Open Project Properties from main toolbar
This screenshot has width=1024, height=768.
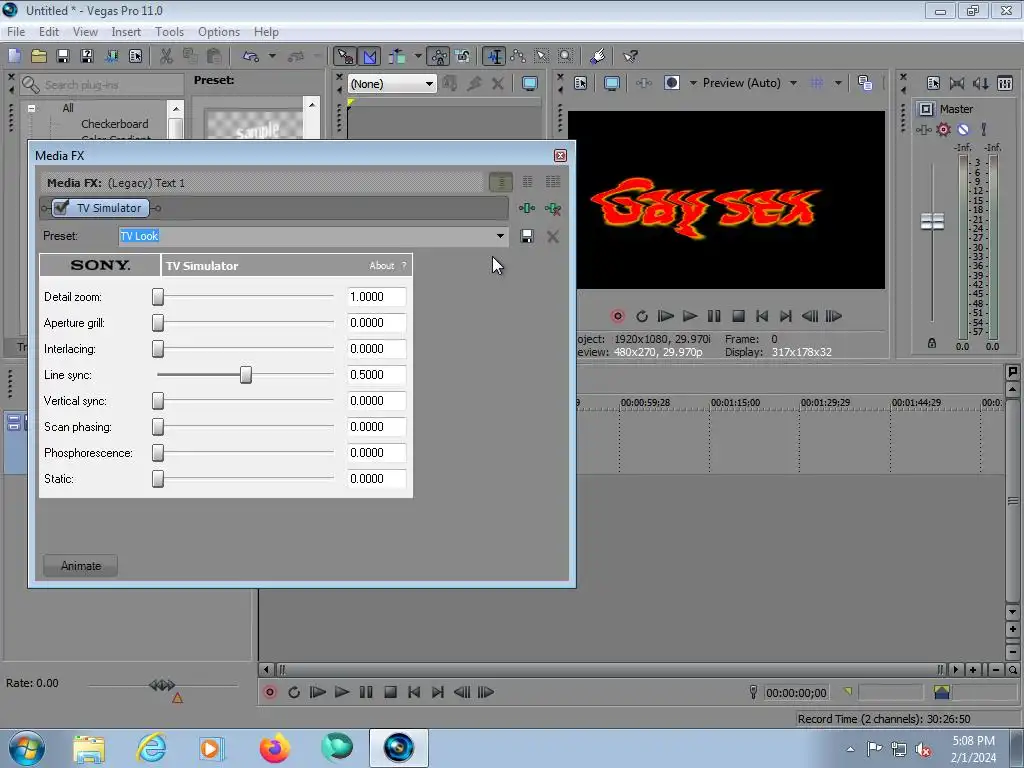point(135,56)
